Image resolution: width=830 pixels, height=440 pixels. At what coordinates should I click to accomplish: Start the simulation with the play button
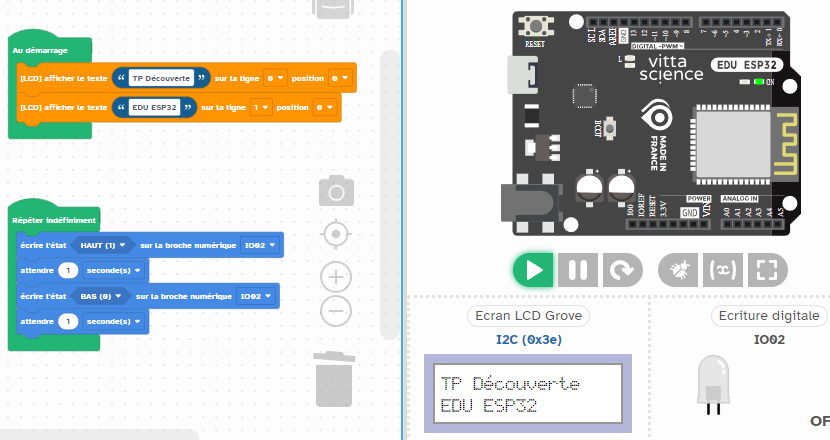(x=534, y=270)
